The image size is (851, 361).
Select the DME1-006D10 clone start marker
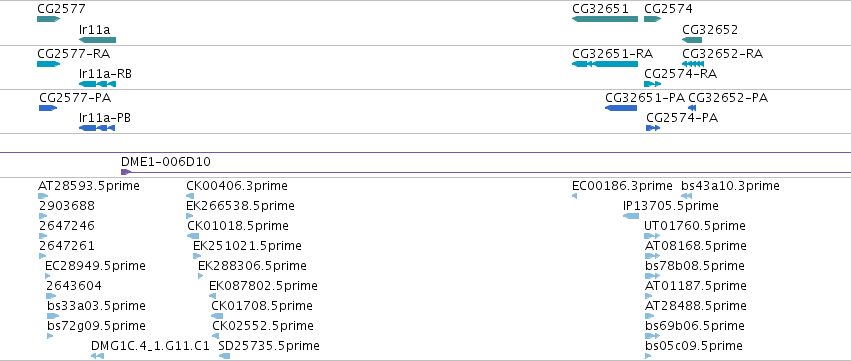[126, 172]
